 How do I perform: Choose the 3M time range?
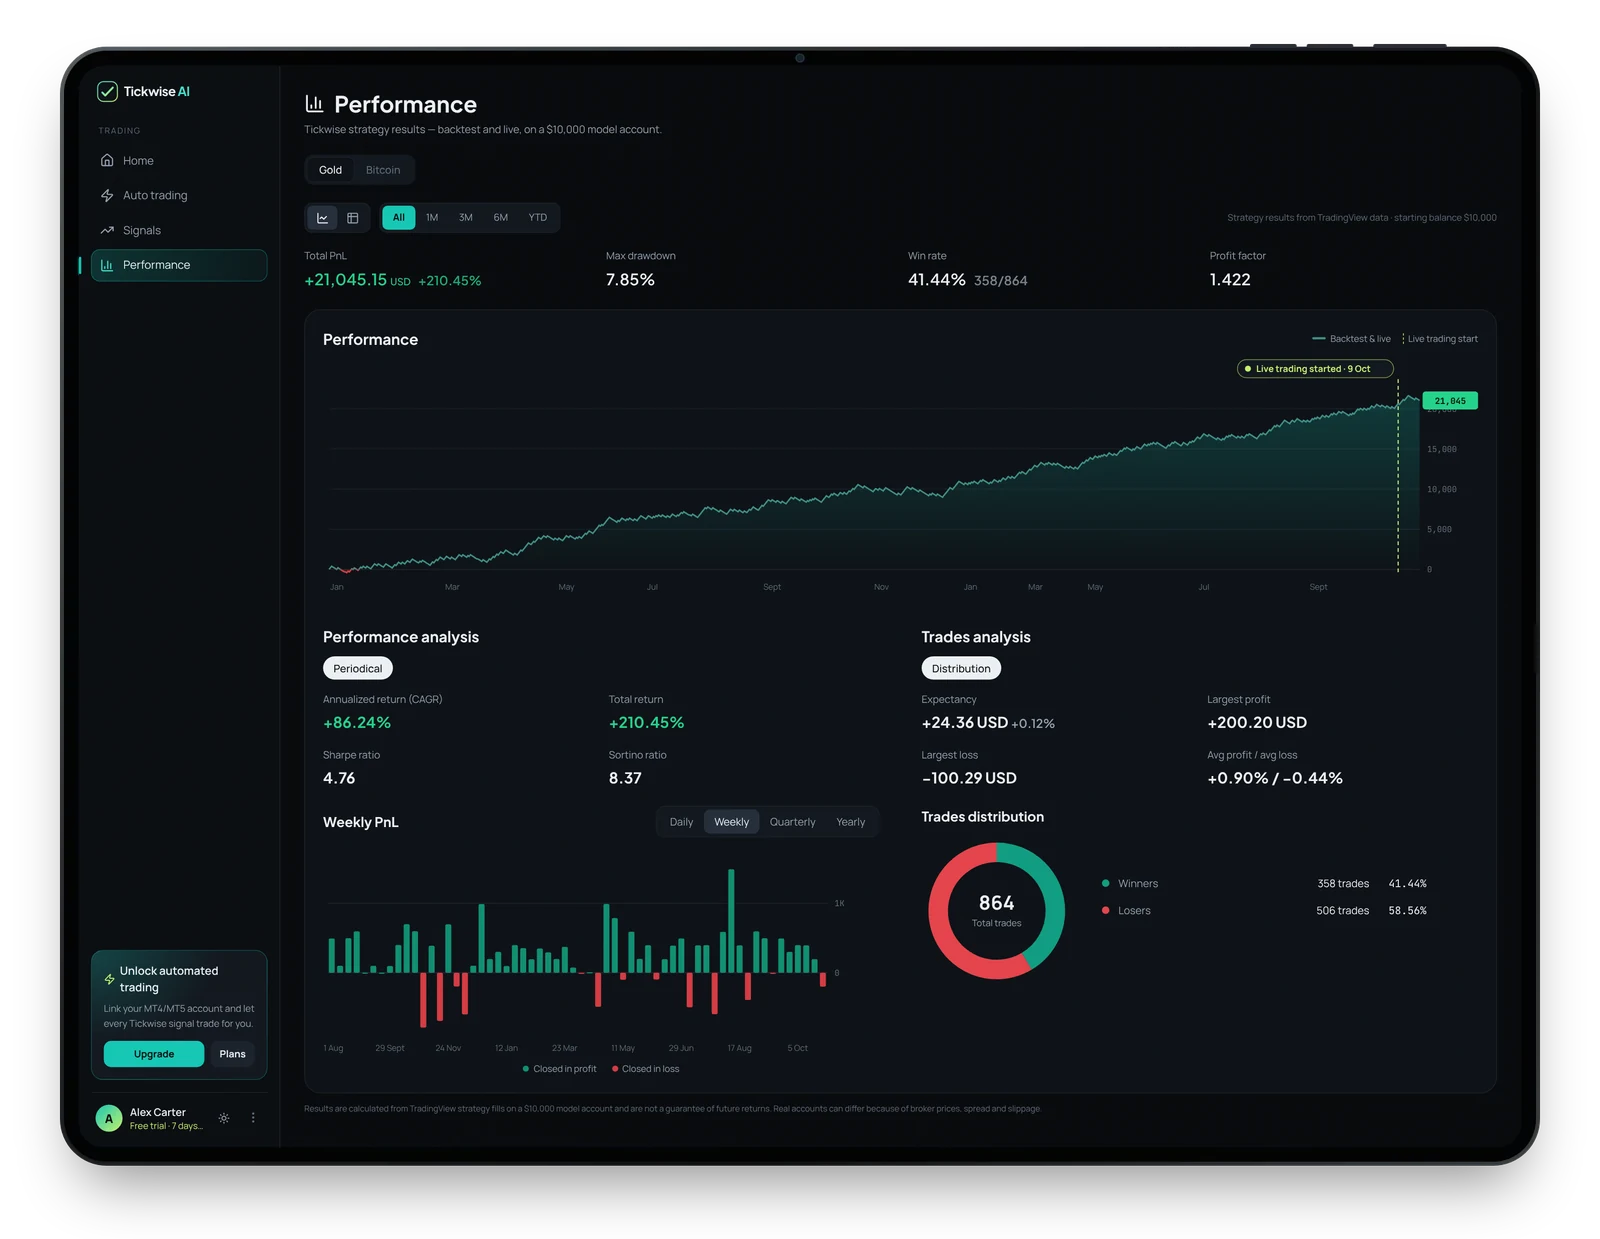[x=466, y=217]
